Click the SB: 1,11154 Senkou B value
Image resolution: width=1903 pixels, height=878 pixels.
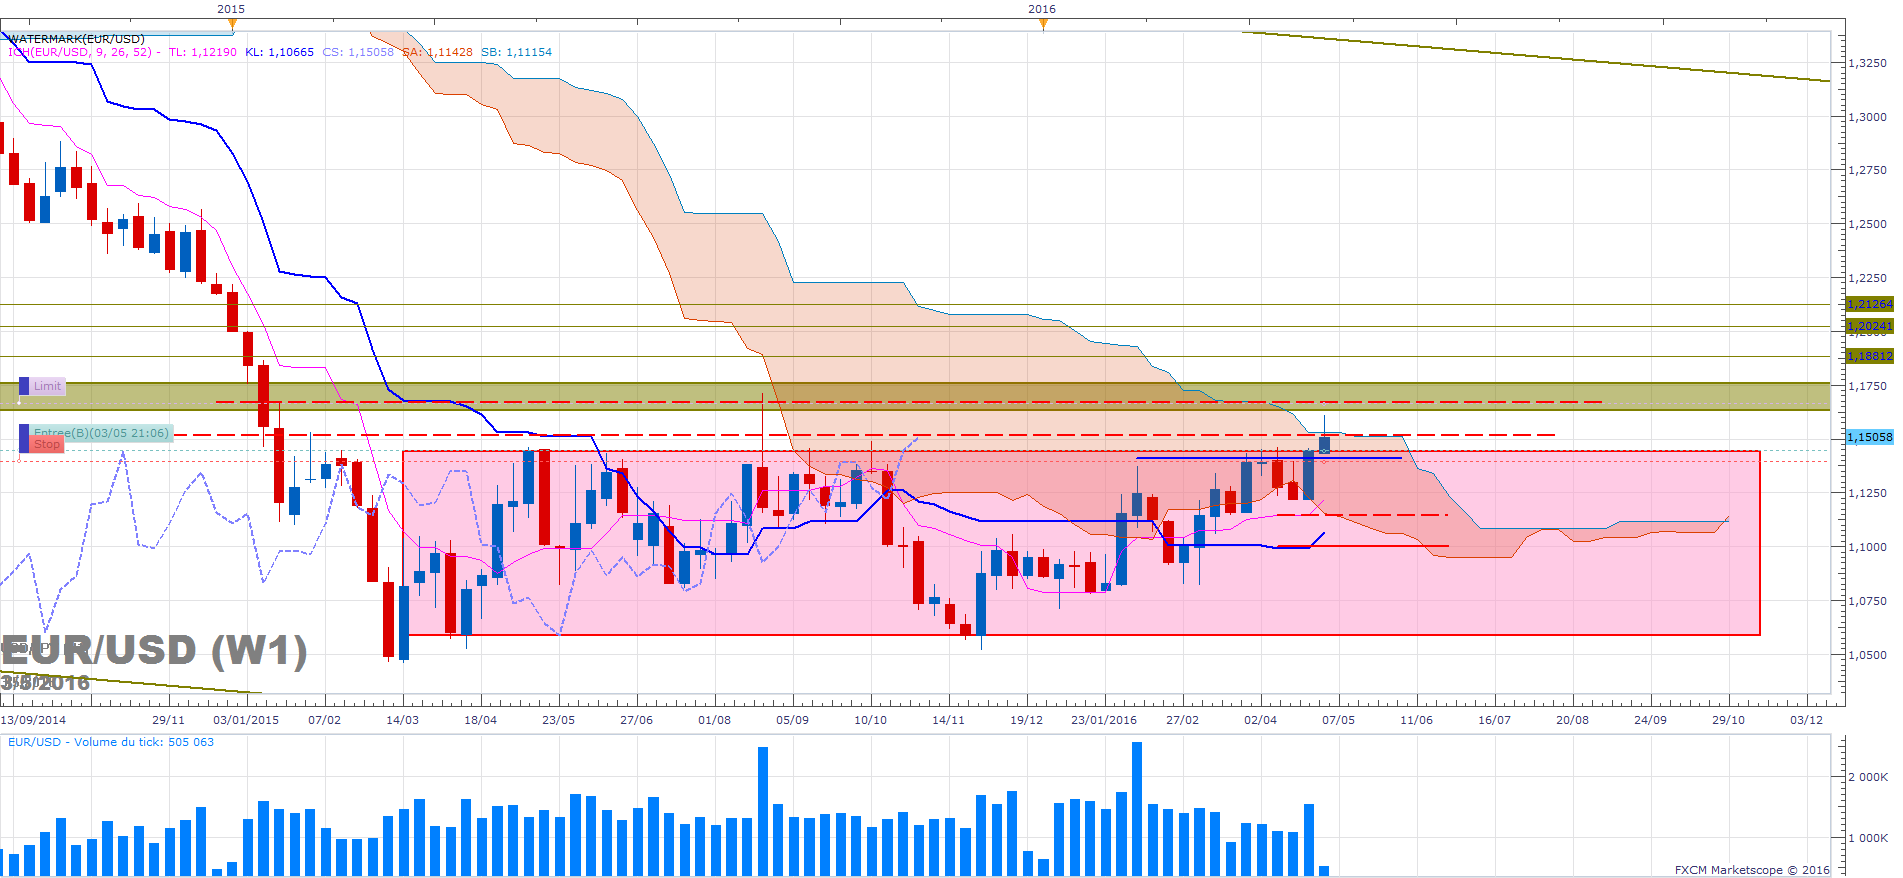click(516, 52)
